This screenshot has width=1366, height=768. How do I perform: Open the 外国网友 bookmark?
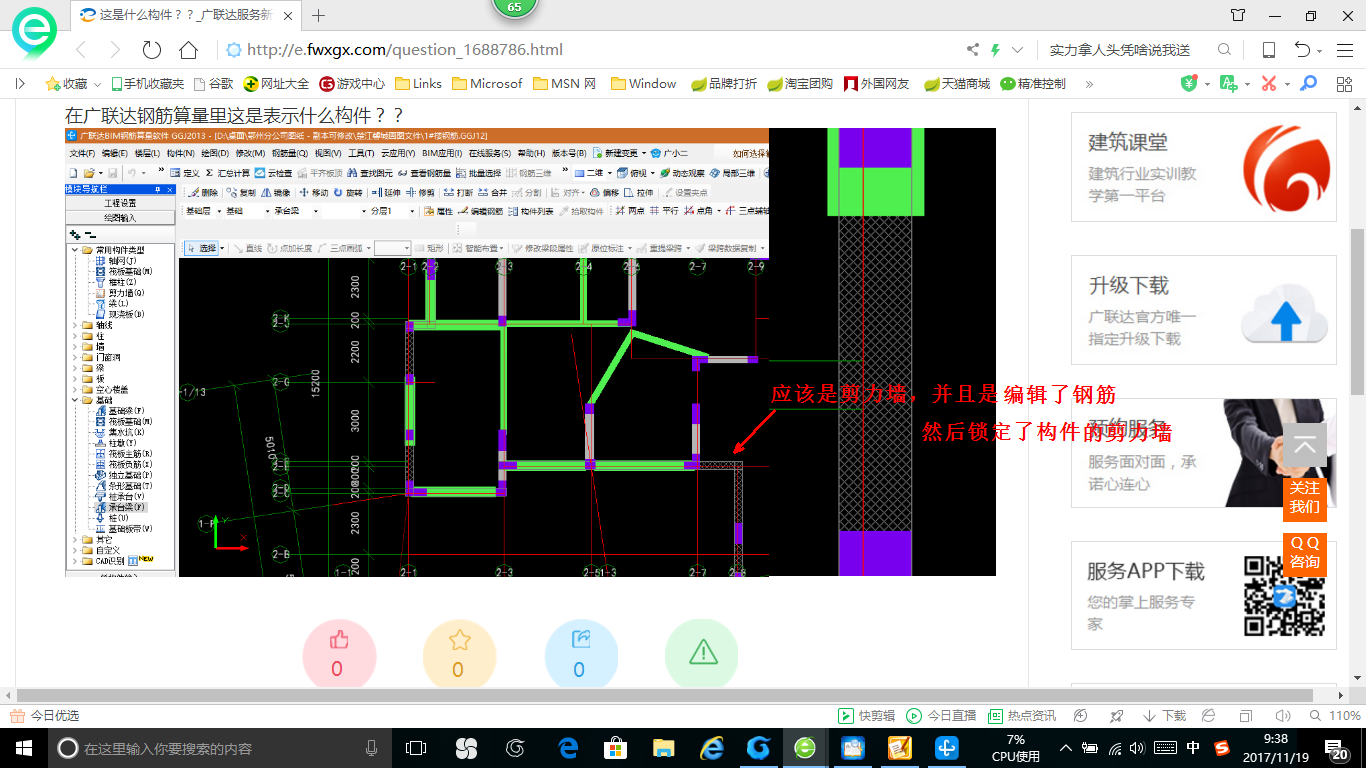point(877,84)
